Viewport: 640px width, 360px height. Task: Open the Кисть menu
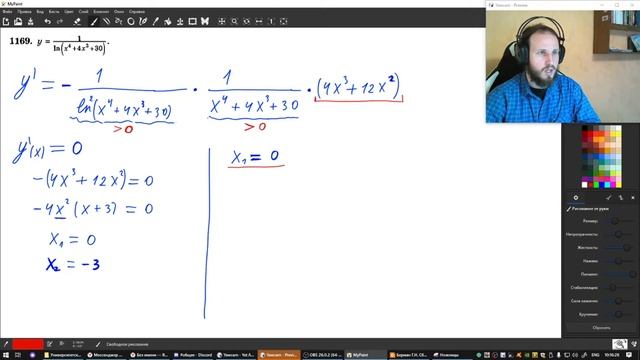54,12
